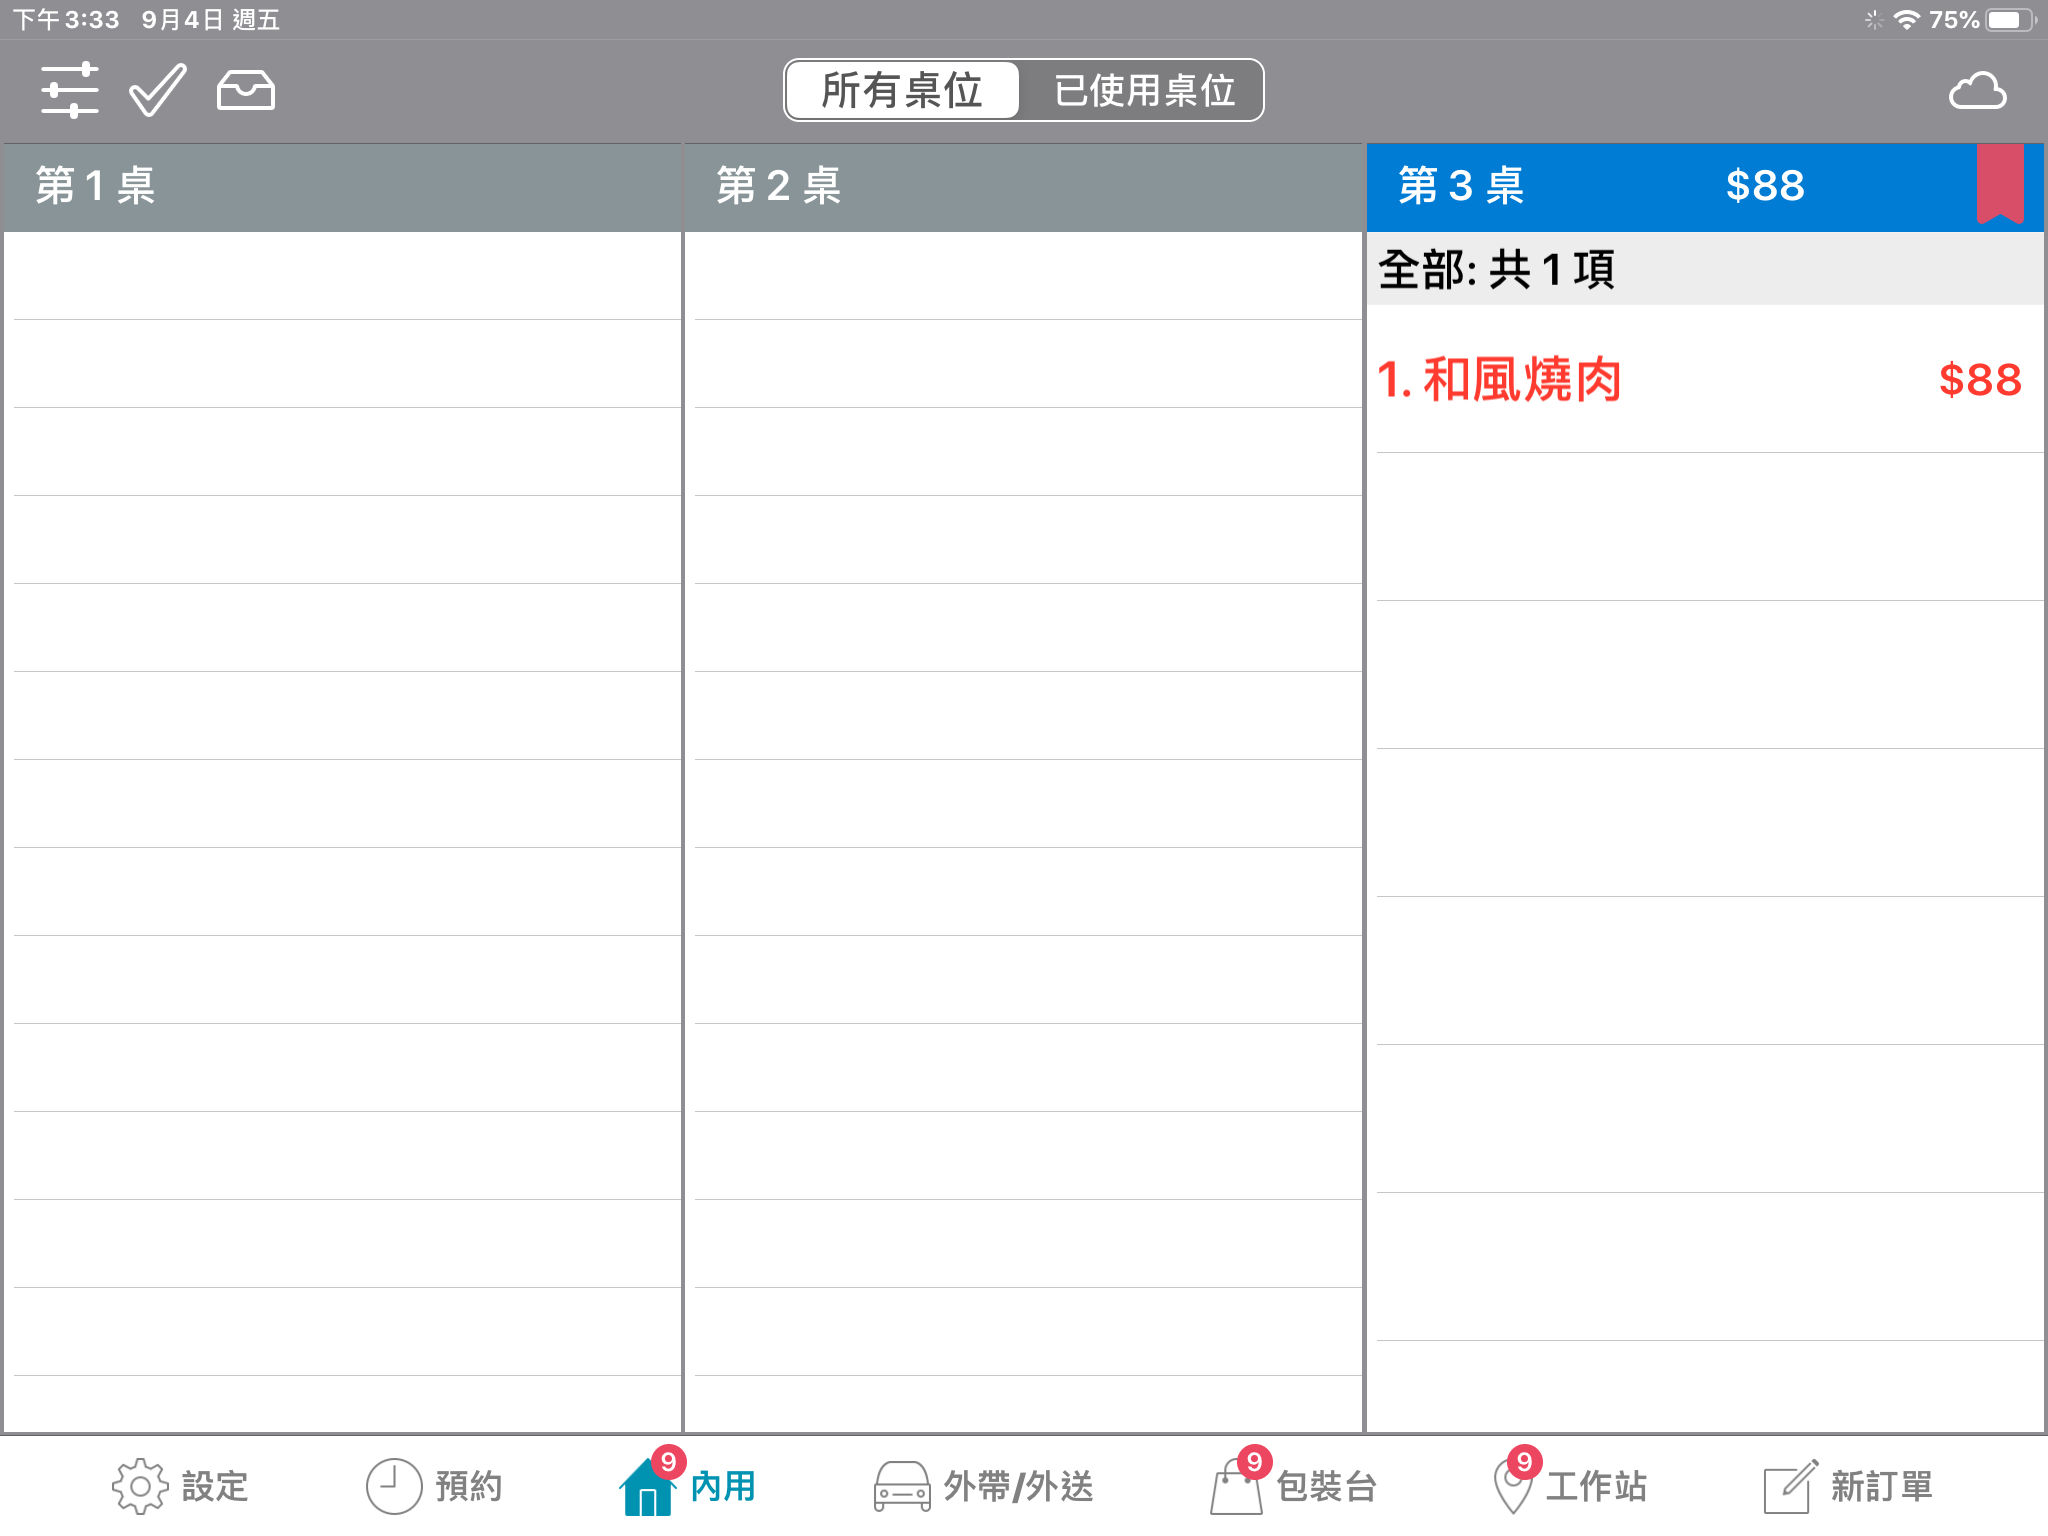This screenshot has width=2048, height=1536.
Task: Go to 外帶/外送 car tab
Action: coord(984,1486)
